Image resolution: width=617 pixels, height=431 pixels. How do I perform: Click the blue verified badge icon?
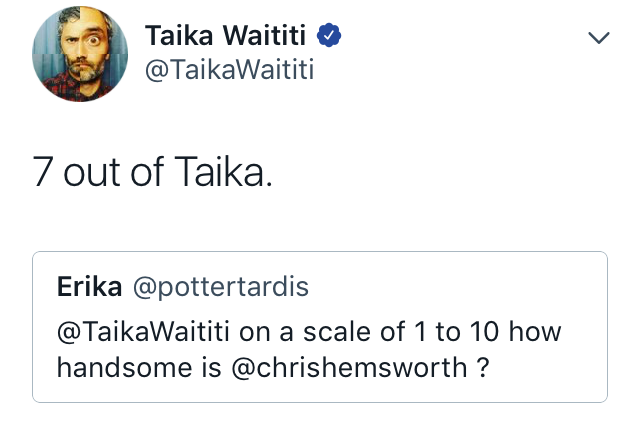pos(329,35)
